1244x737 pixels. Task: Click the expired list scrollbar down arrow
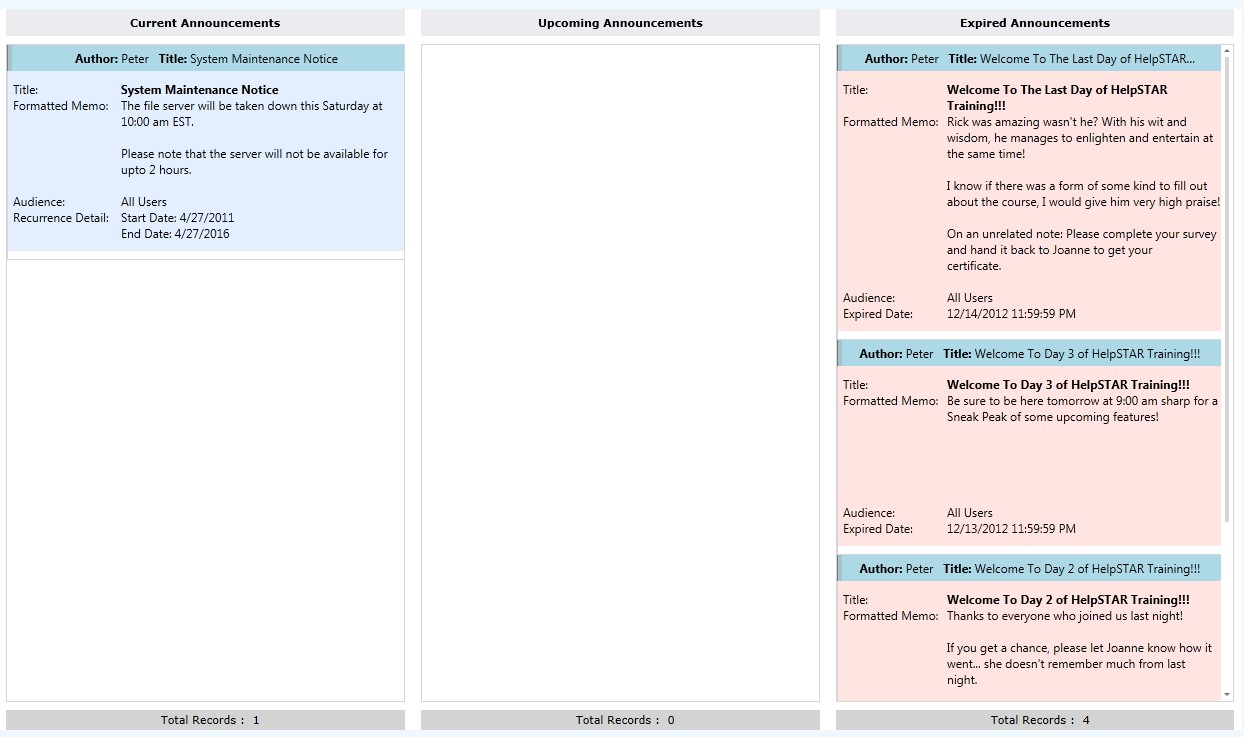[x=1227, y=694]
